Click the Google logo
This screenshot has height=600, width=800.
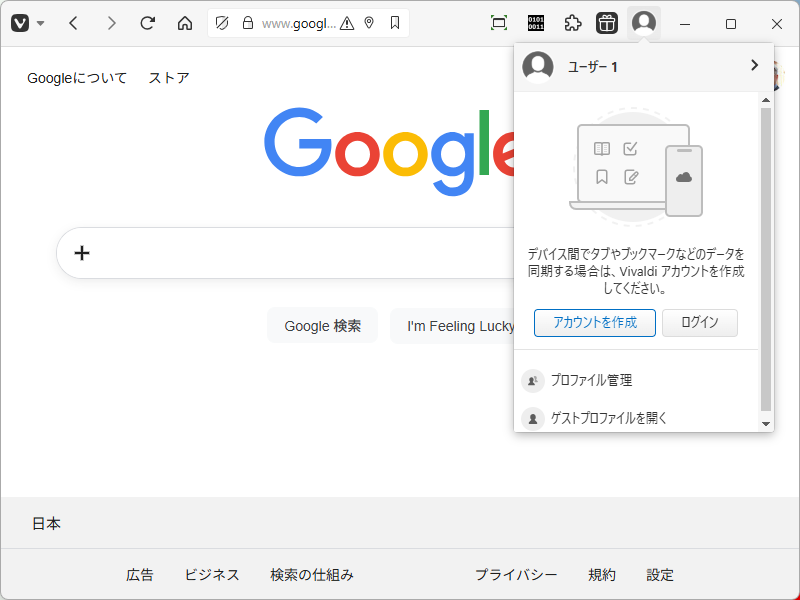tap(389, 151)
